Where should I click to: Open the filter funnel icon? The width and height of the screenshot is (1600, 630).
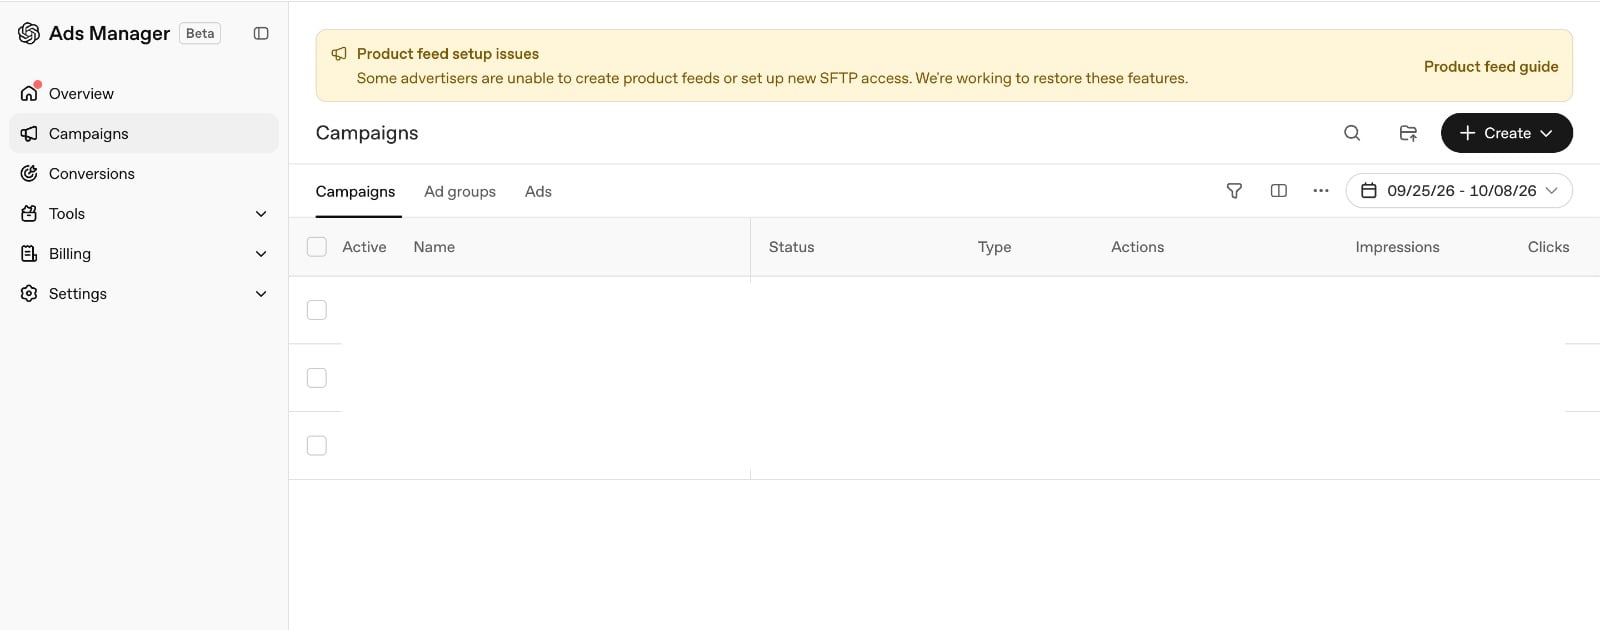(x=1234, y=190)
